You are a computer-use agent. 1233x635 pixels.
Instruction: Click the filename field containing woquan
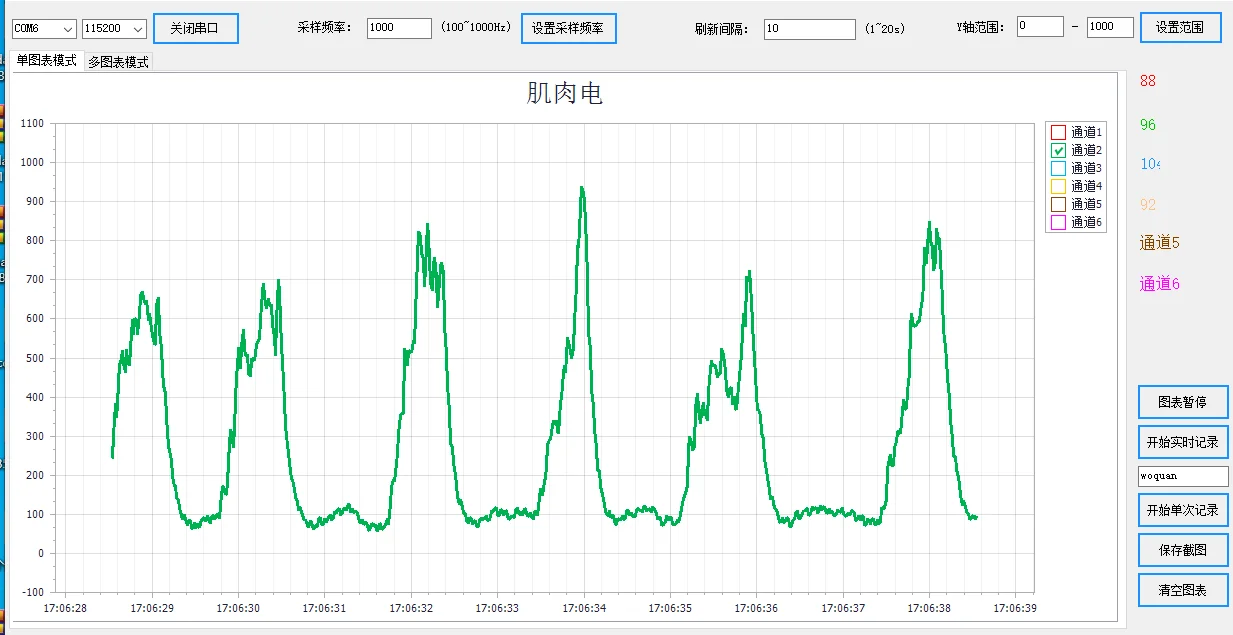point(1183,476)
